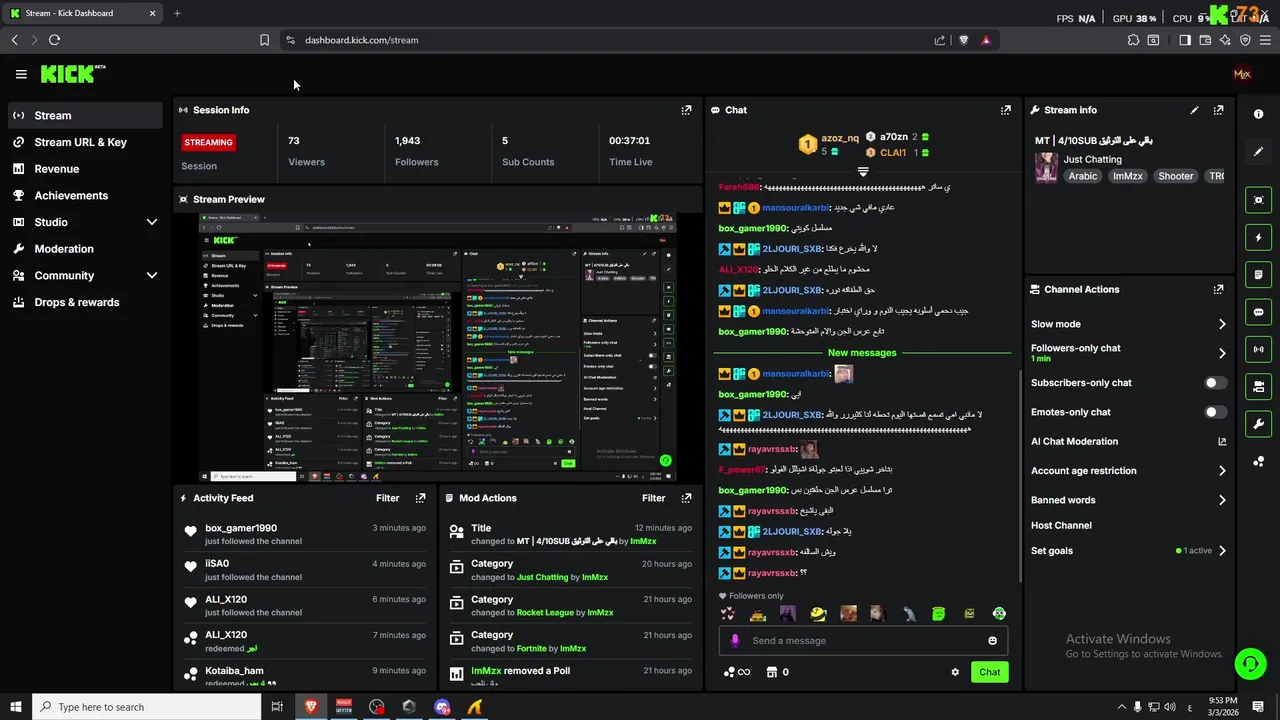The image size is (1280, 720).
Task: Click the purple microphone icon in message box
Action: coord(735,641)
